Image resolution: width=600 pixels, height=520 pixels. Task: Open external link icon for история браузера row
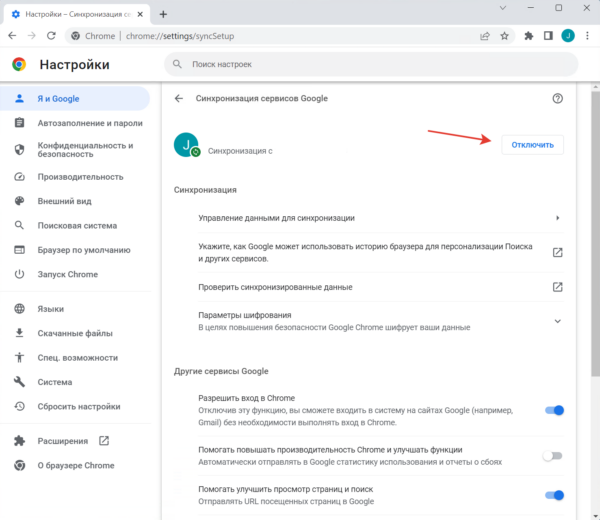(558, 253)
